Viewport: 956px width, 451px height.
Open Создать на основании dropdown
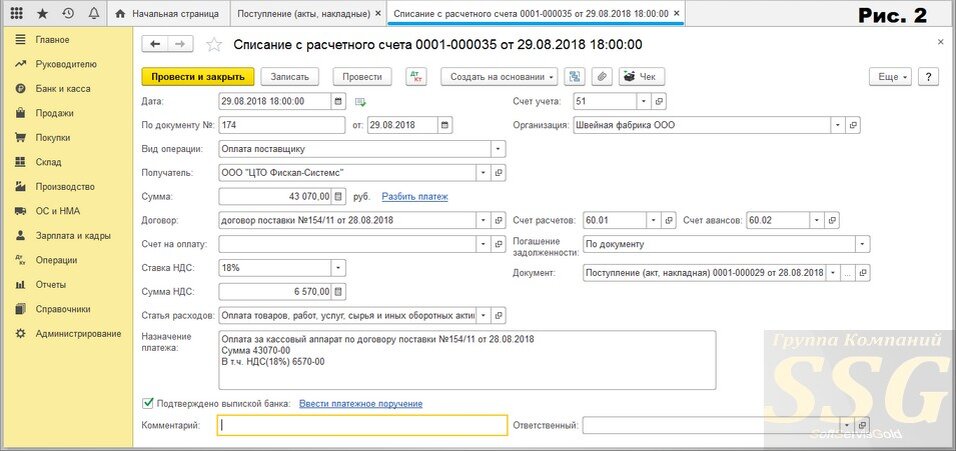point(500,77)
